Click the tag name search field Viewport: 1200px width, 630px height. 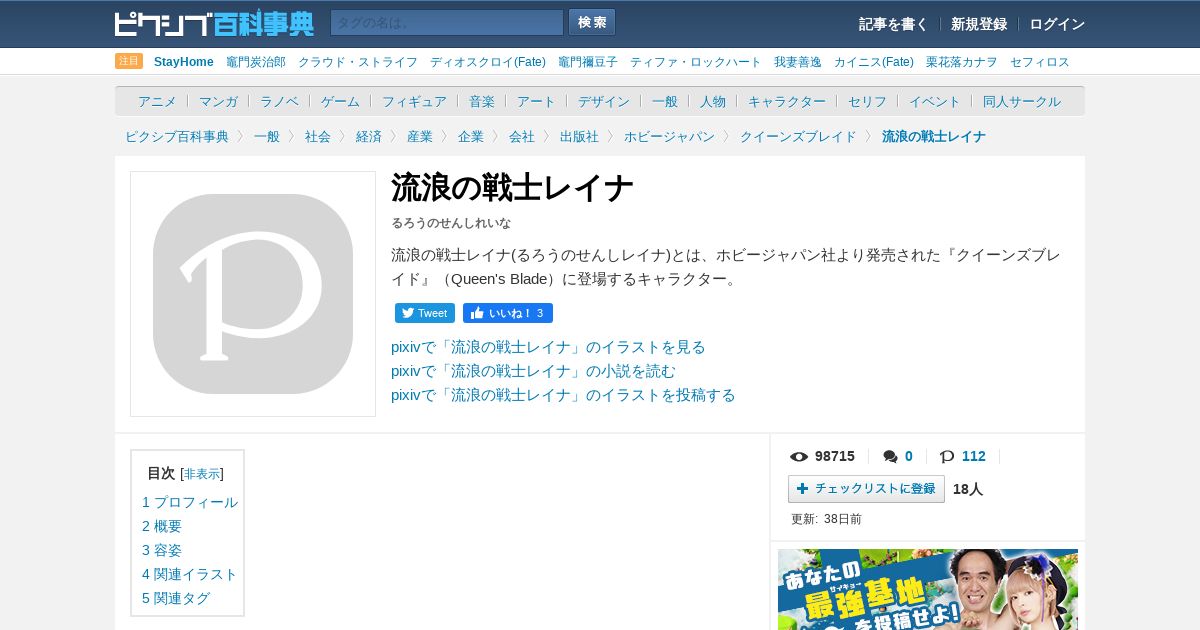[x=447, y=22]
